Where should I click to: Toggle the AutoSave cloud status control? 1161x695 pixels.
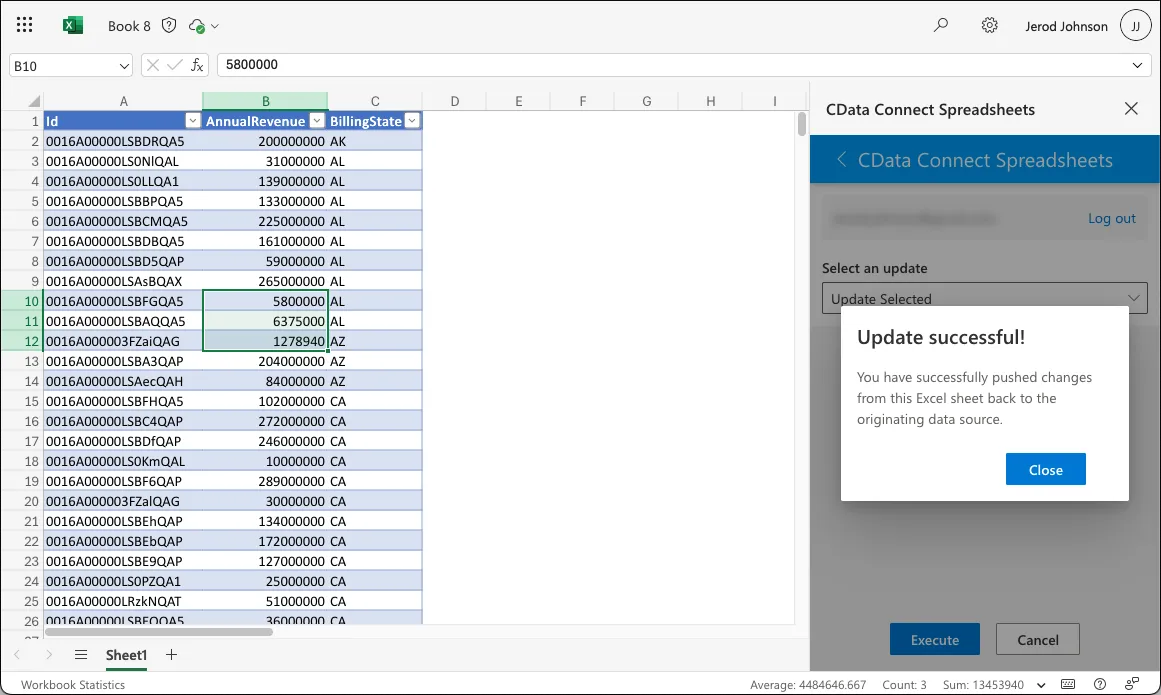coord(202,25)
